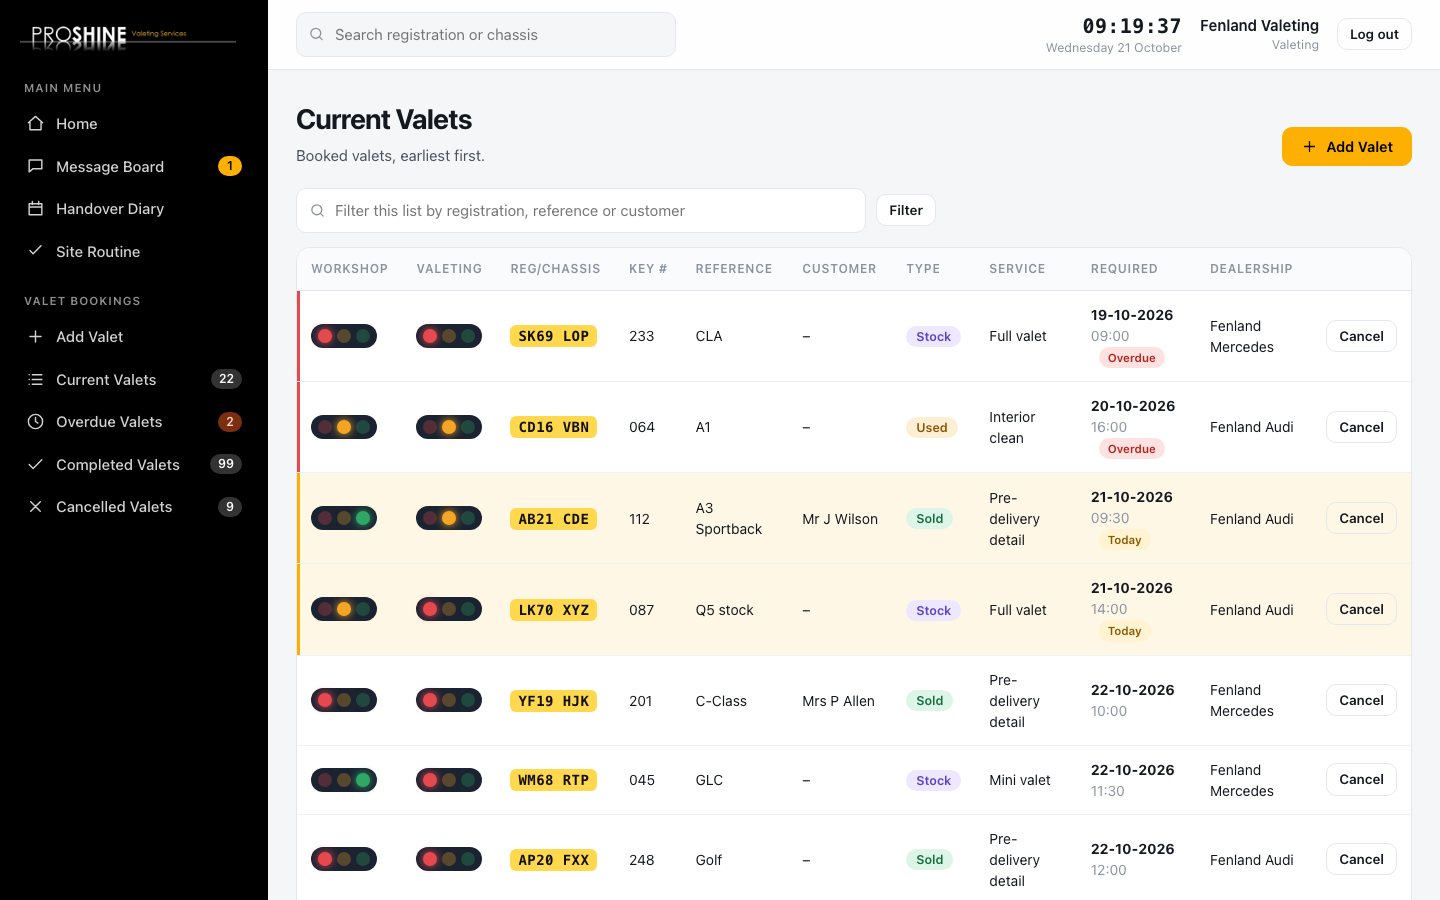Click the Cancelled Valets cross icon
Image resolution: width=1440 pixels, height=900 pixels.
[x=35, y=507]
